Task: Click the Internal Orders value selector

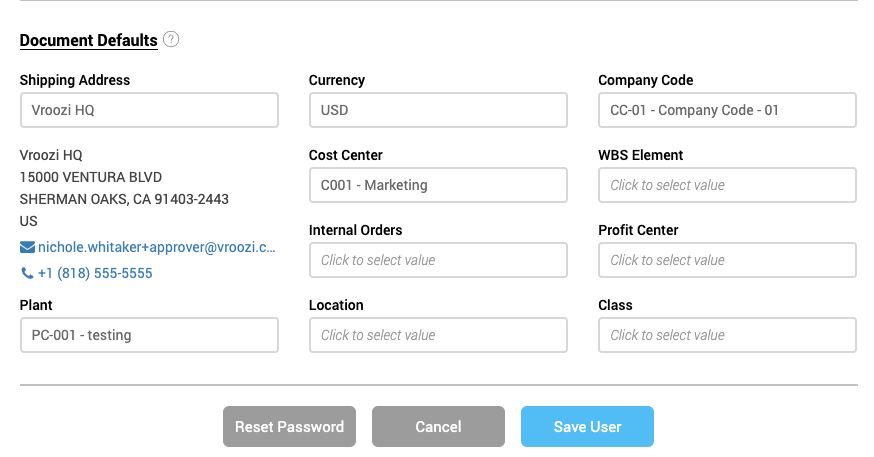Action: click(438, 260)
